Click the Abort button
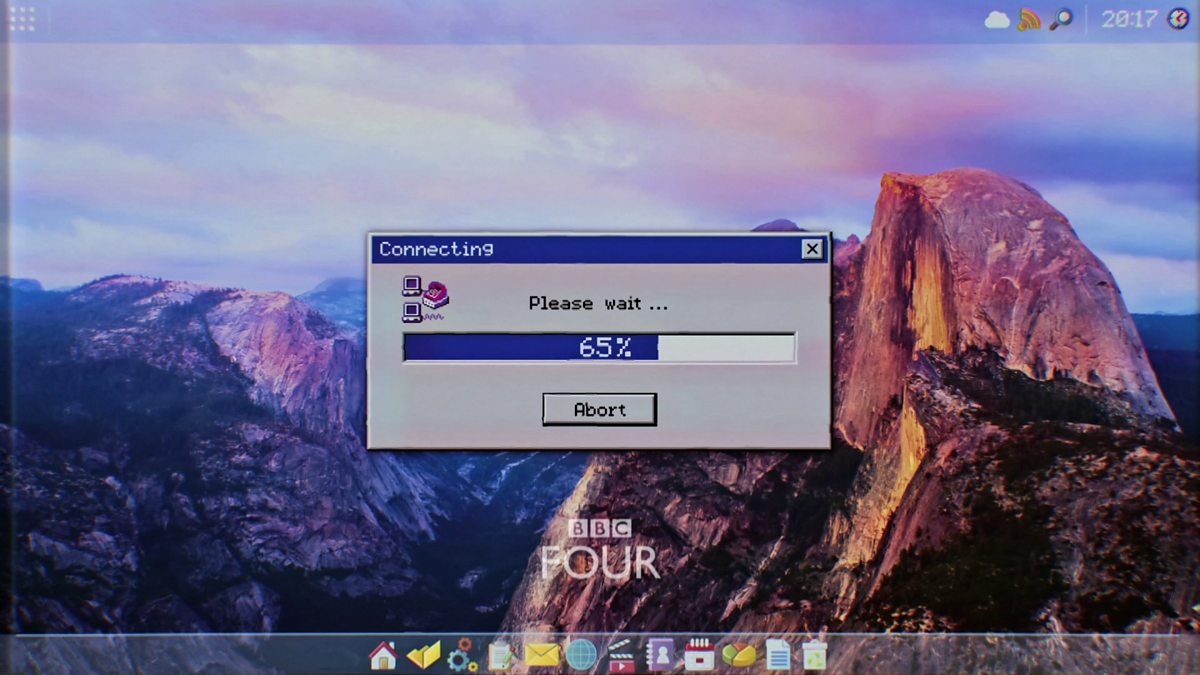 (x=599, y=409)
